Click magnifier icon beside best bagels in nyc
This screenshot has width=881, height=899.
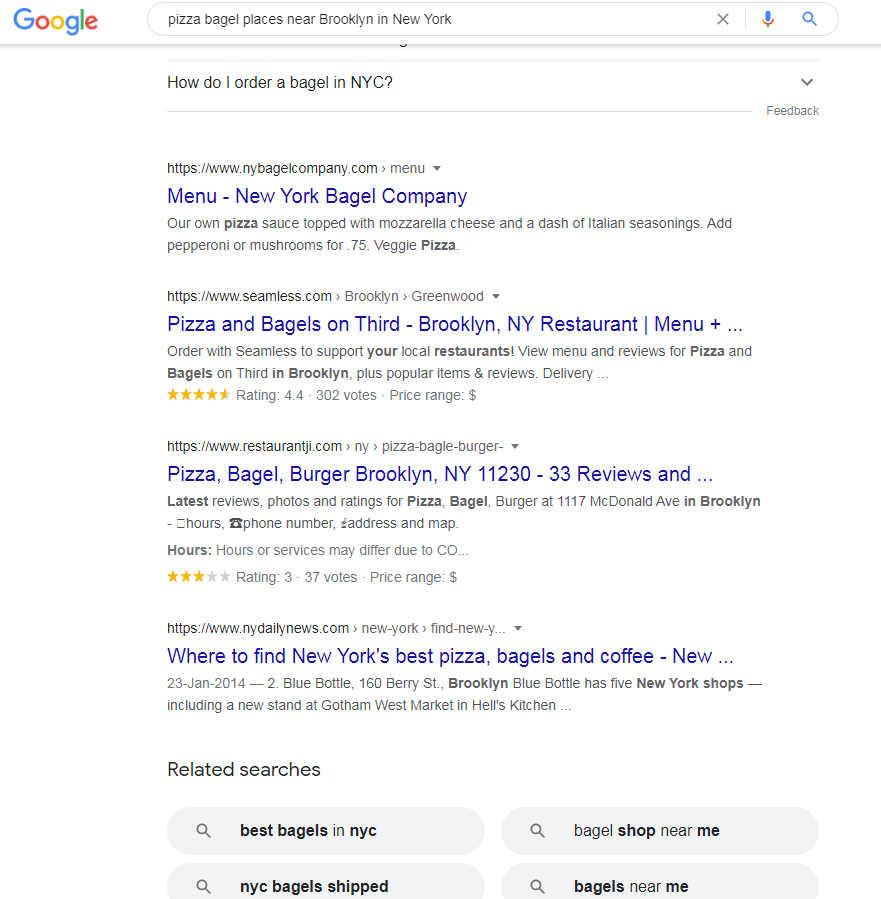pyautogui.click(x=203, y=830)
